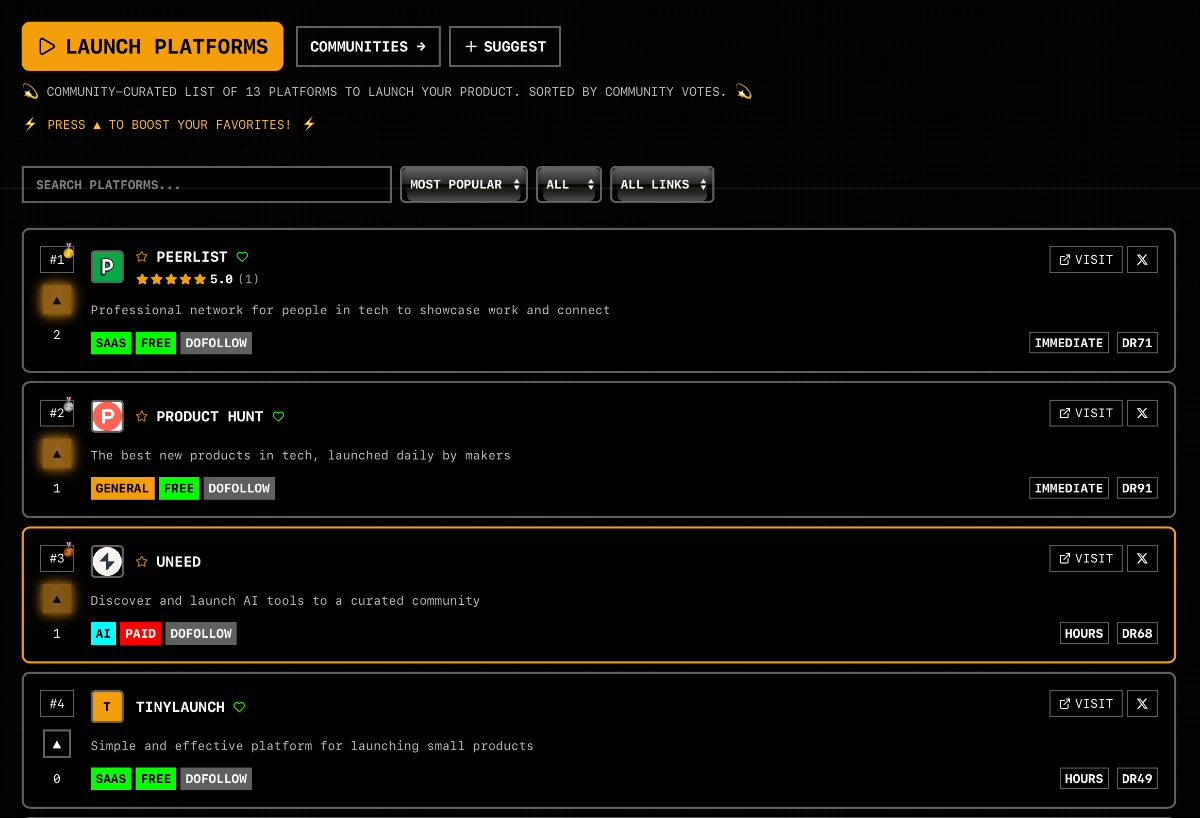Image resolution: width=1200 pixels, height=818 pixels.
Task: Visit the TinyLaunch website
Action: point(1086,703)
